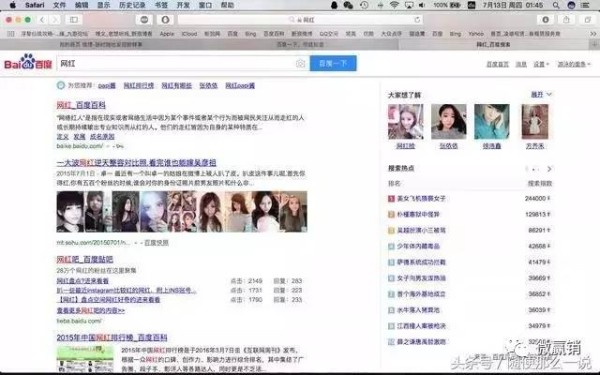Click the third portrait in 大家想了解
The height and width of the screenshot is (375, 600).
tap(492, 122)
